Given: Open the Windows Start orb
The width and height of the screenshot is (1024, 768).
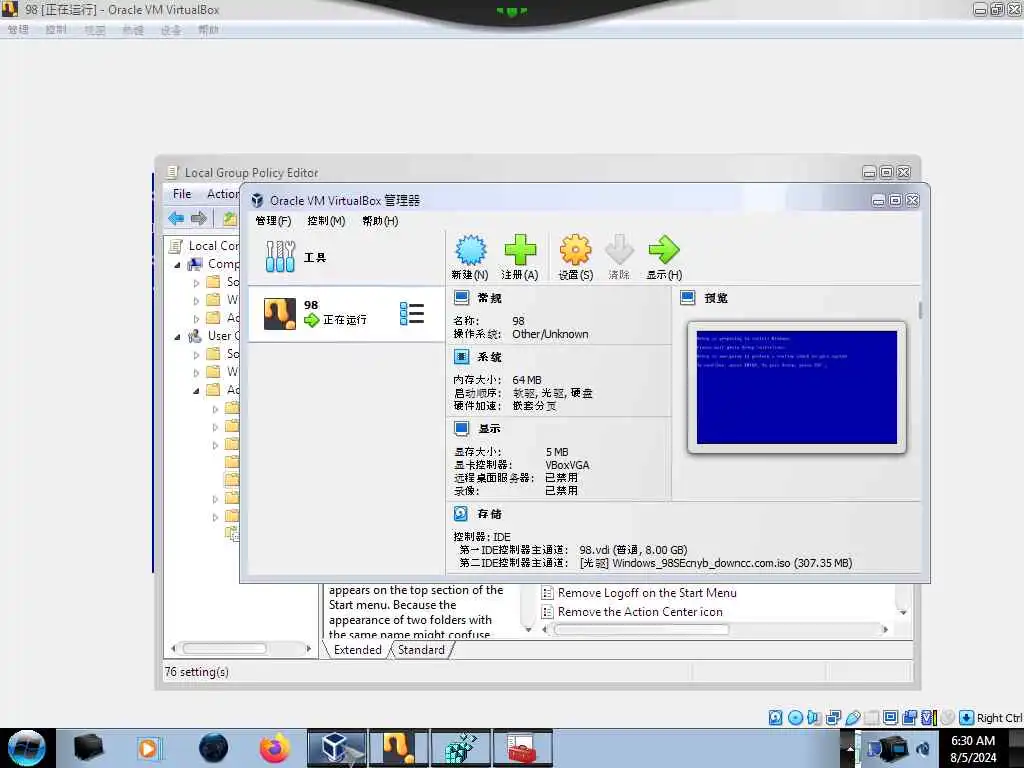Looking at the screenshot, I should pos(27,748).
